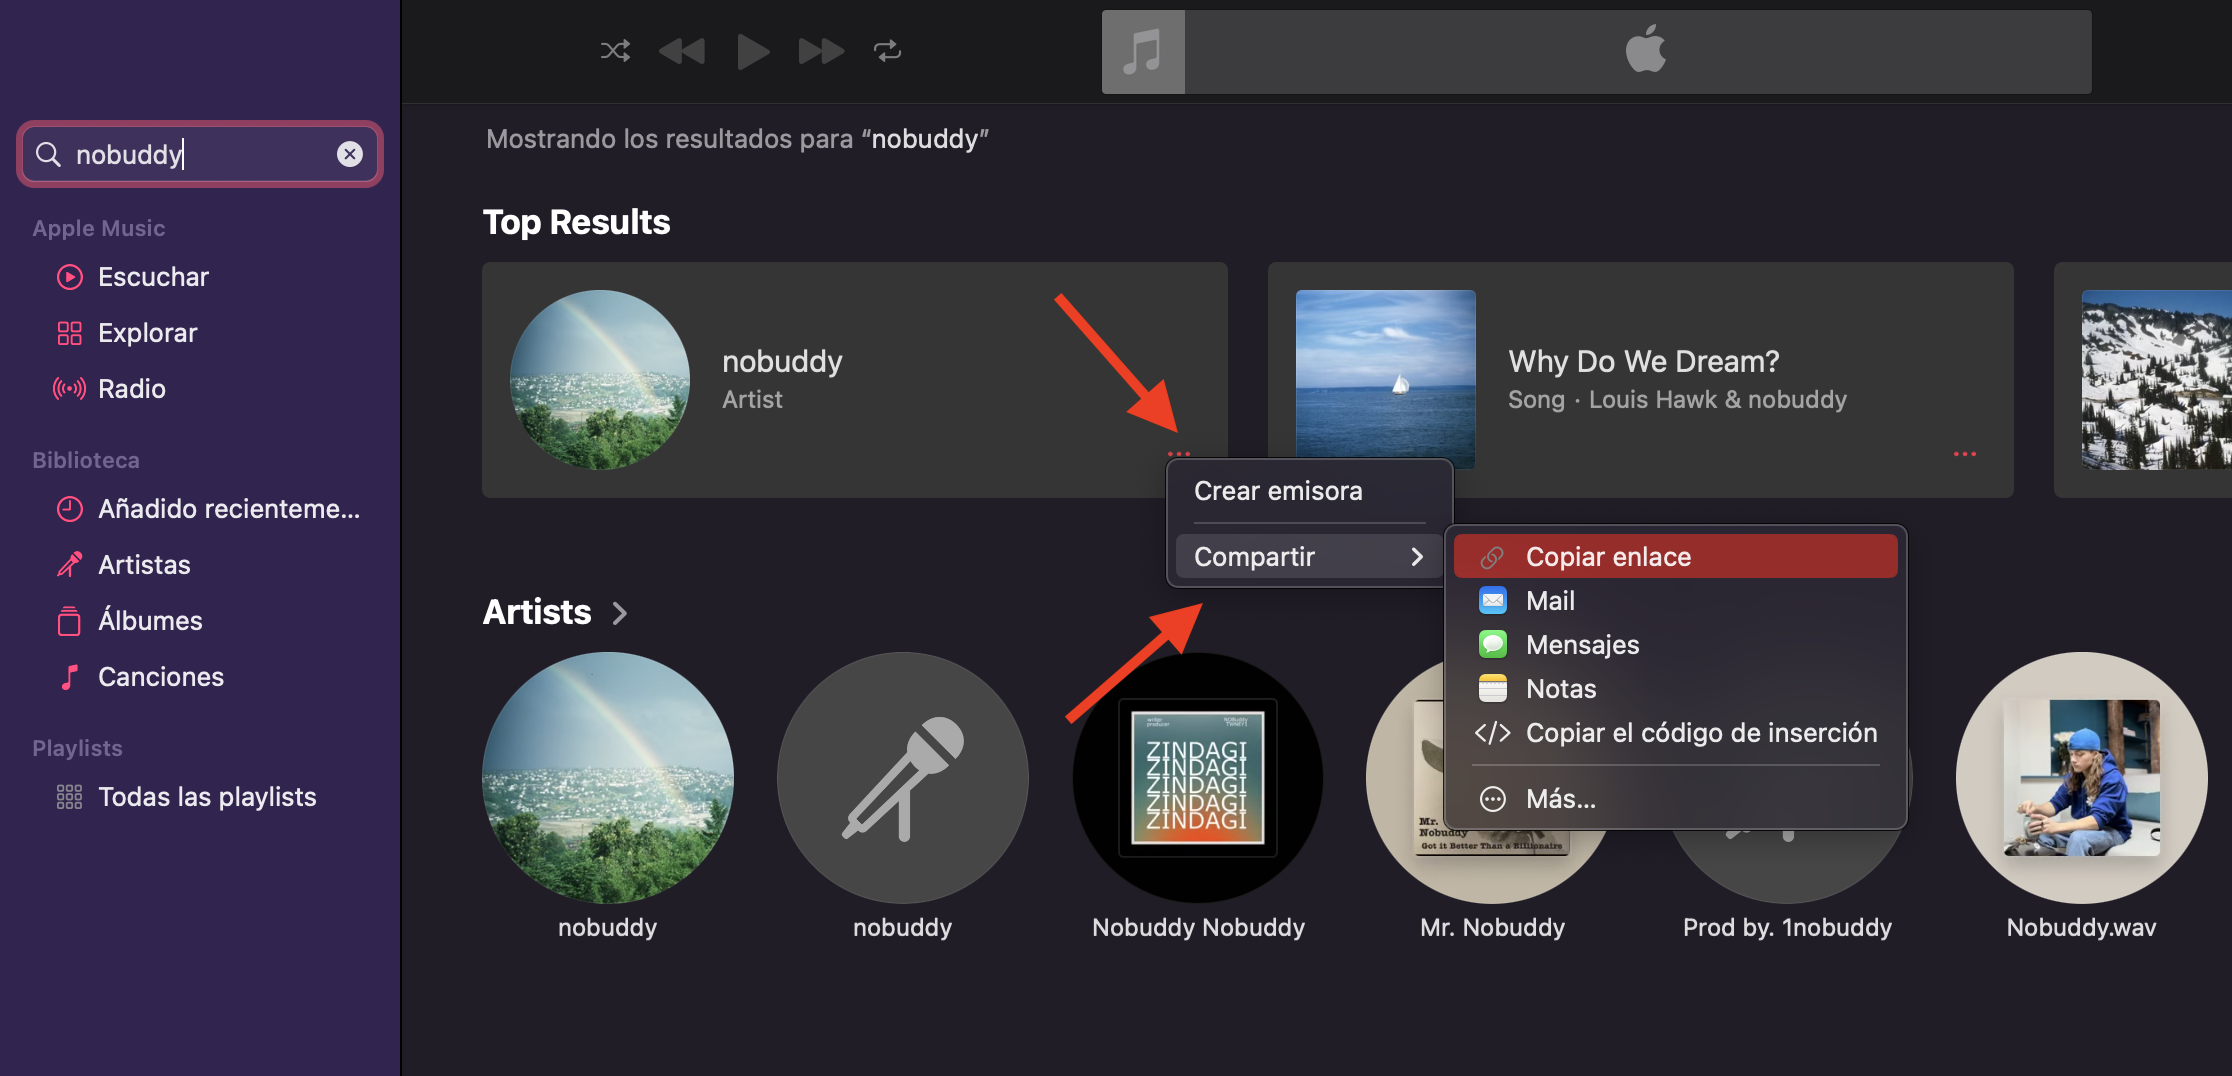
Task: Click the nobuddy rainbow artist photo in Top Results
Action: (x=600, y=380)
